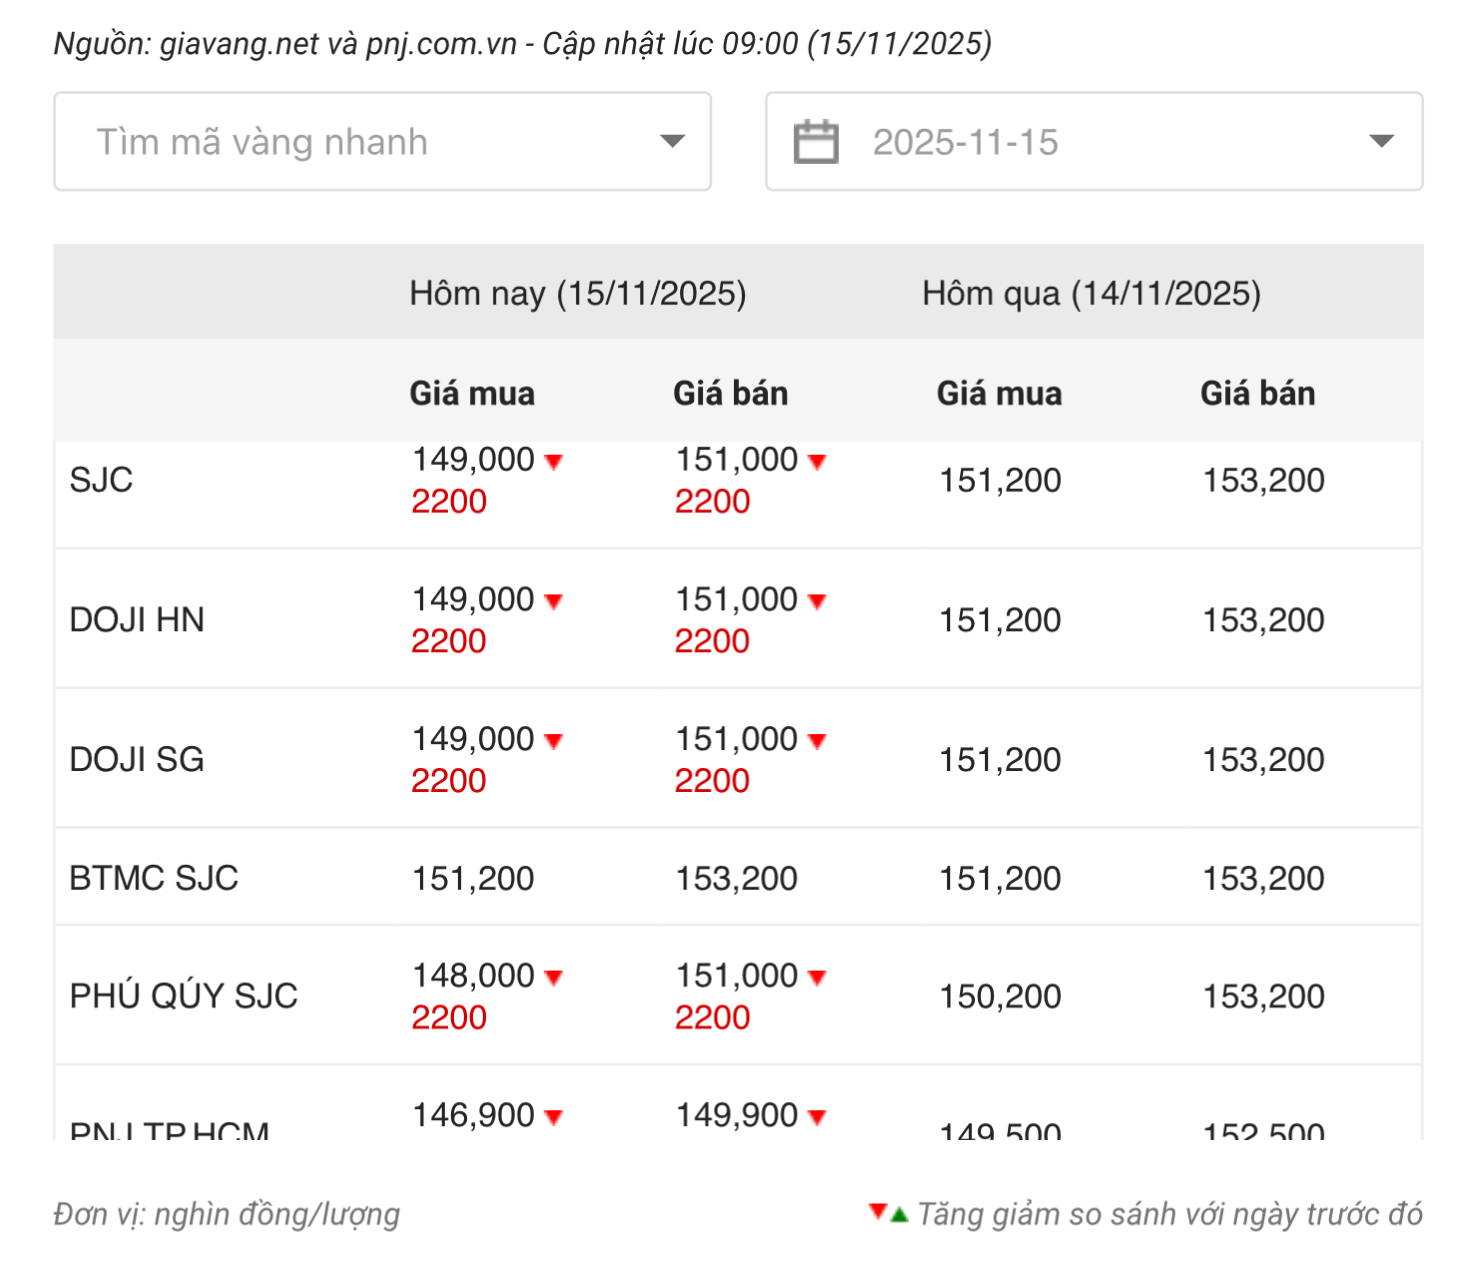Click the calendar icon in the date picker
1458x1271 pixels.
click(815, 142)
